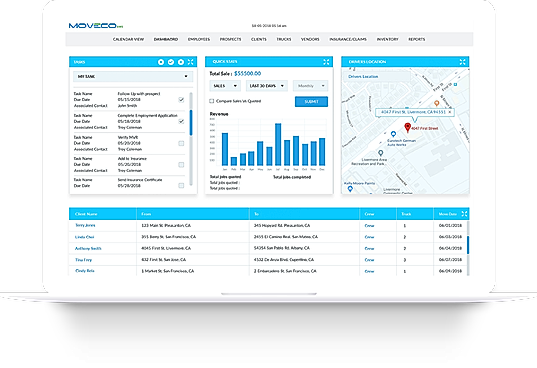Click the Submit button in Quick Stats
The height and width of the screenshot is (368, 537).
311,102
